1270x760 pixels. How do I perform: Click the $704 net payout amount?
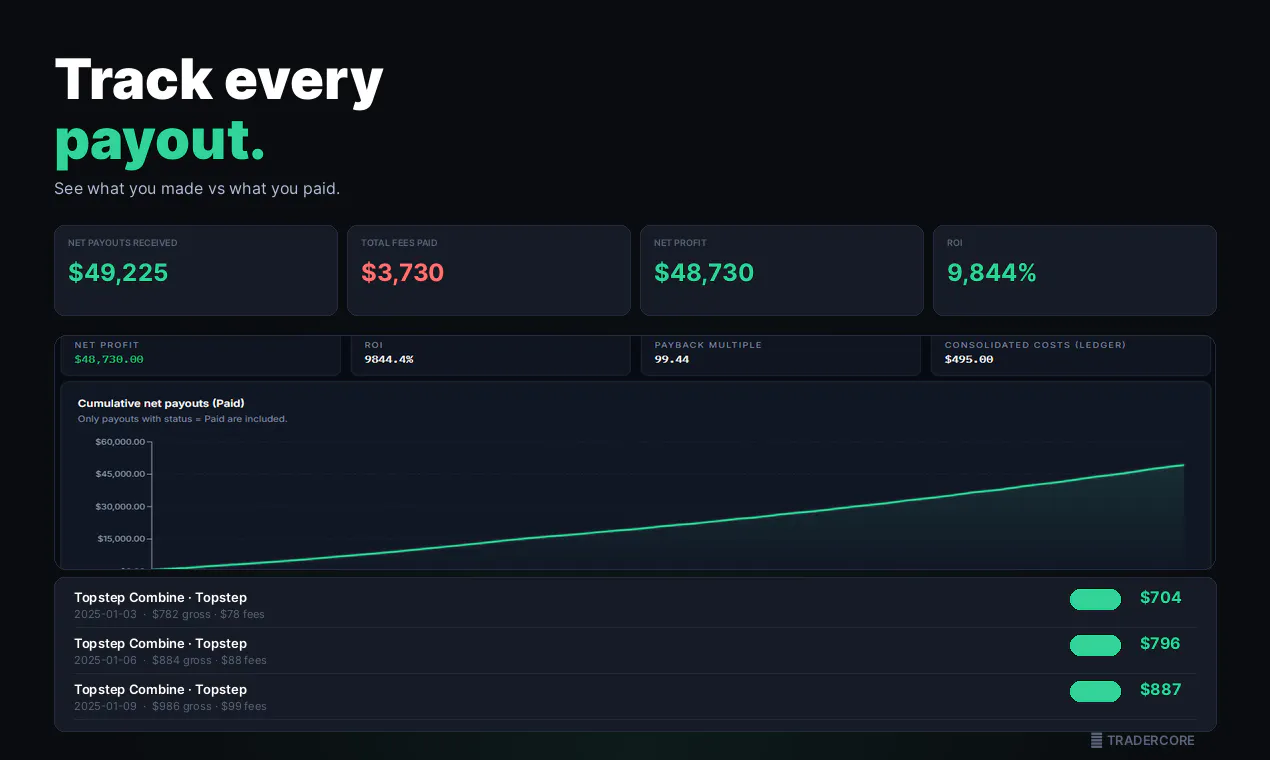(1161, 598)
